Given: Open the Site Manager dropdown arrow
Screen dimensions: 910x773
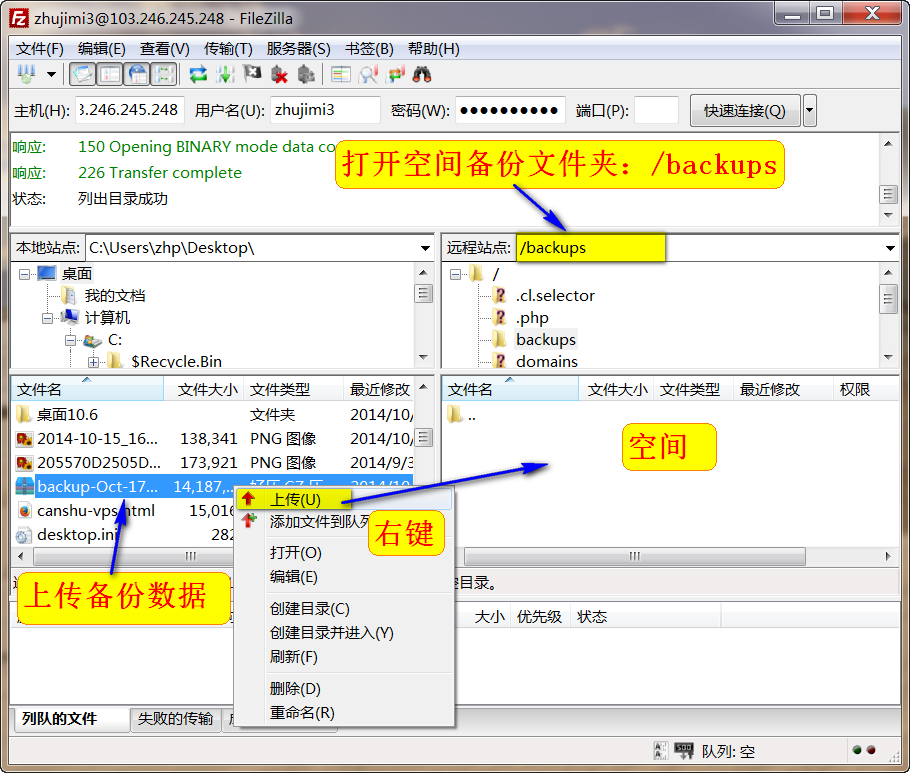Looking at the screenshot, I should pyautogui.click(x=52, y=74).
